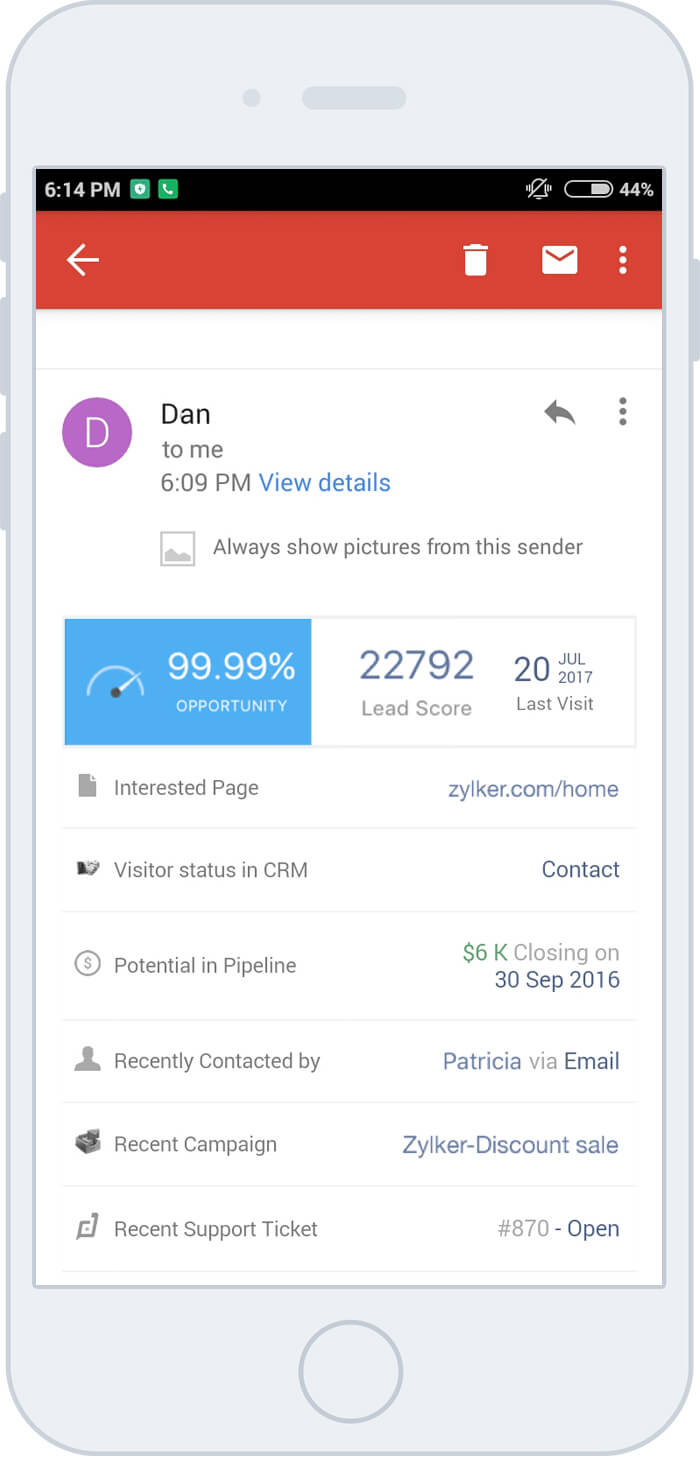Delete this email with the trash icon
The width and height of the screenshot is (700, 1457).
(x=476, y=260)
